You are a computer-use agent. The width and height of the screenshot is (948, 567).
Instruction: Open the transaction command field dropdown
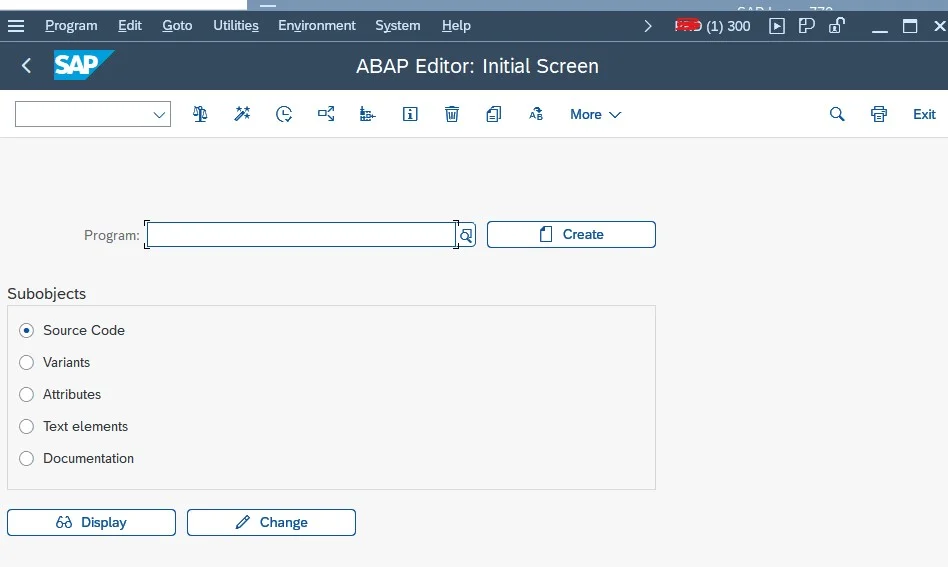(x=159, y=114)
